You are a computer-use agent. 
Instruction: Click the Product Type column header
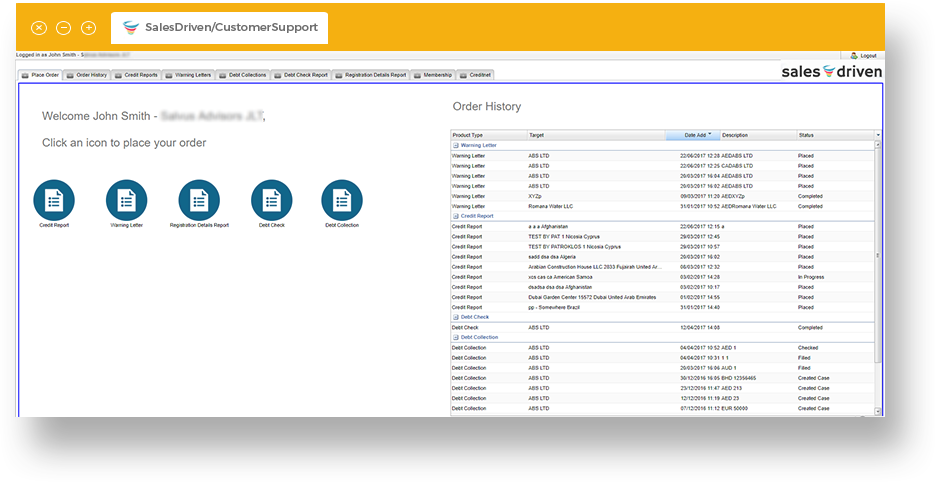point(489,135)
